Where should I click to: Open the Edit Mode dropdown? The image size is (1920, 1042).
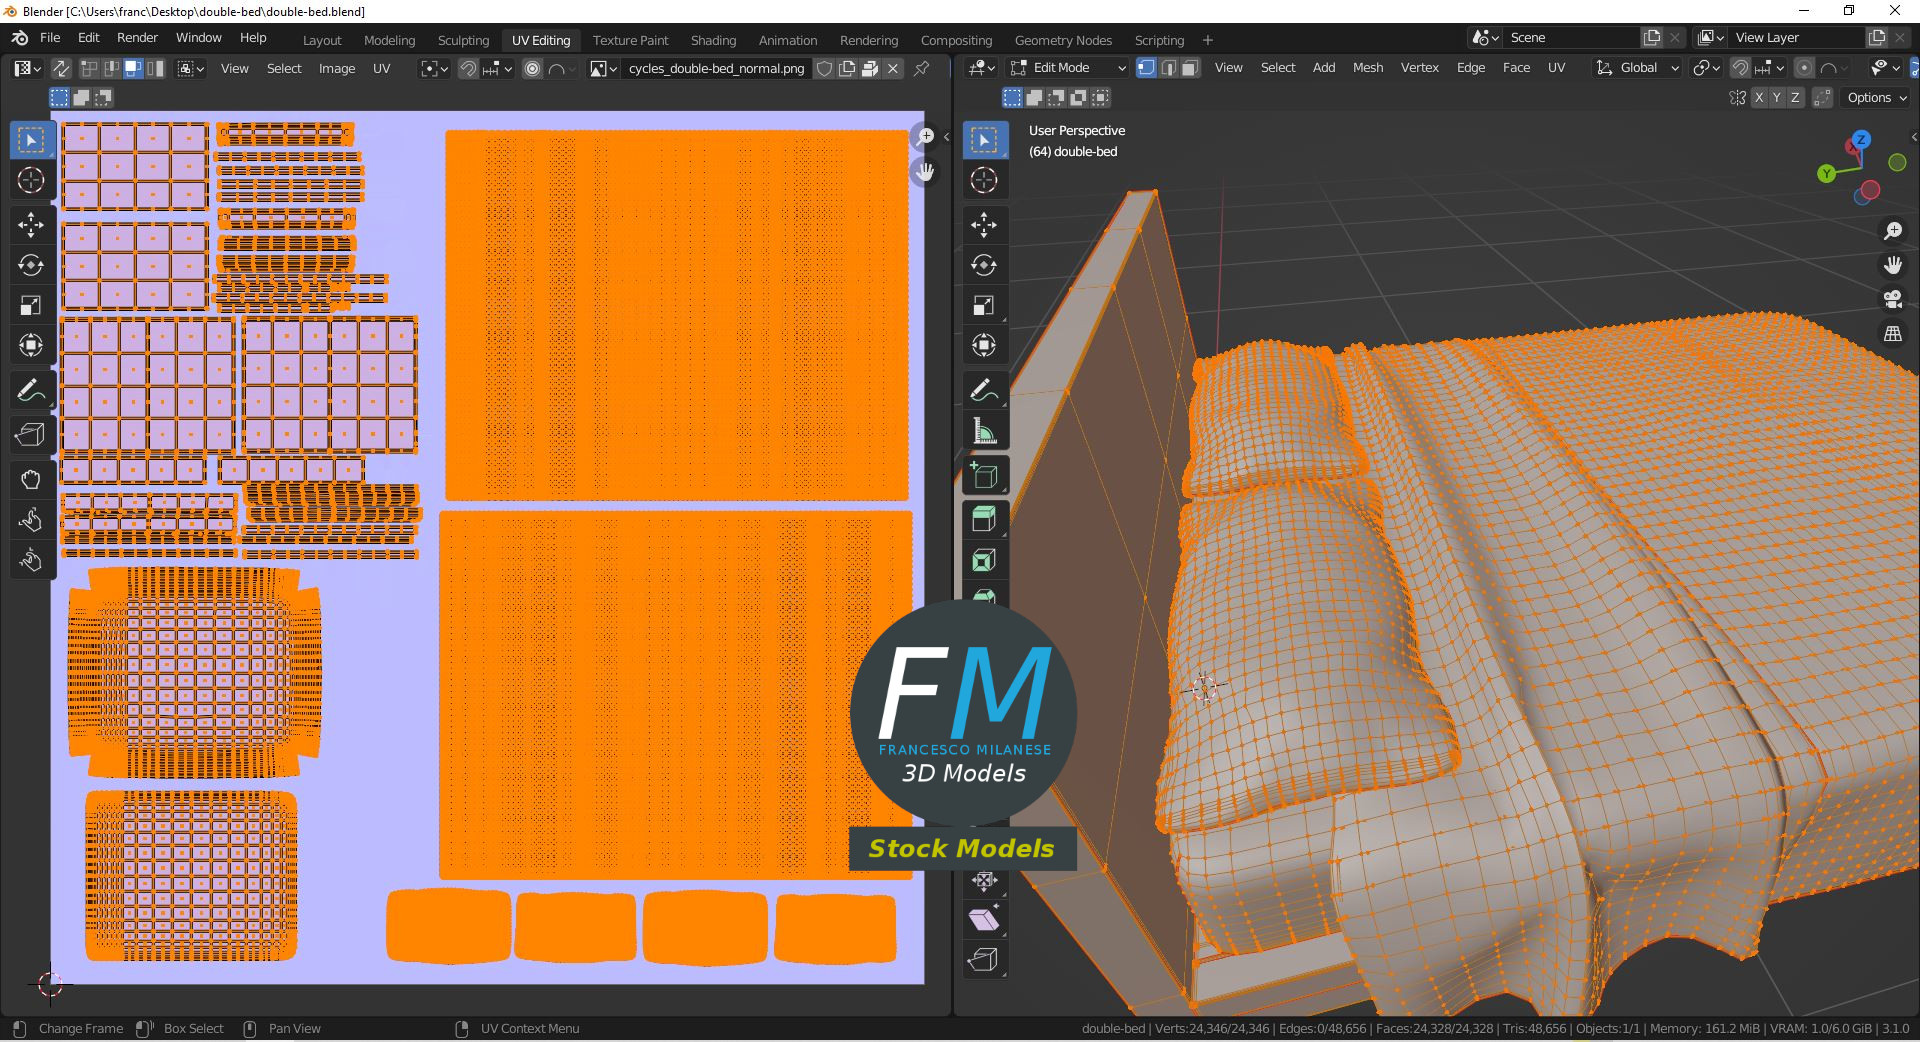(1067, 68)
